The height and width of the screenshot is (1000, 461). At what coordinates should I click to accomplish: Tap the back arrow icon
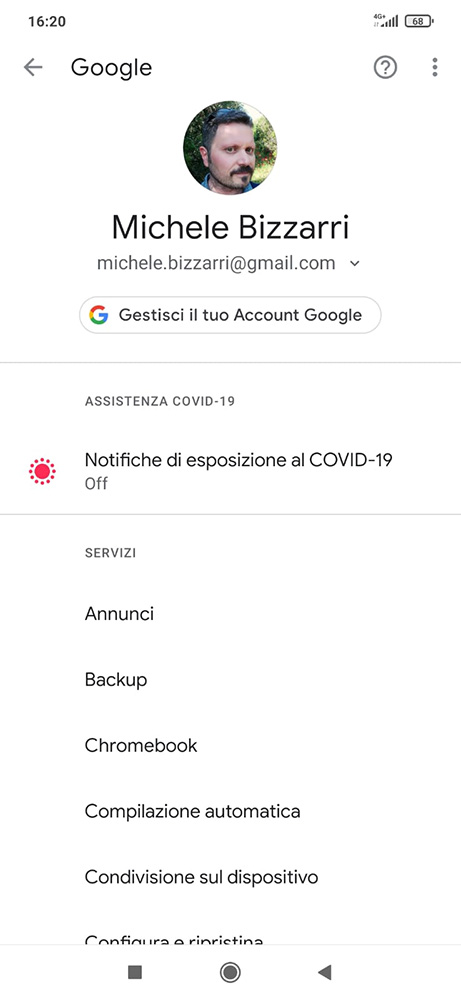tap(33, 67)
